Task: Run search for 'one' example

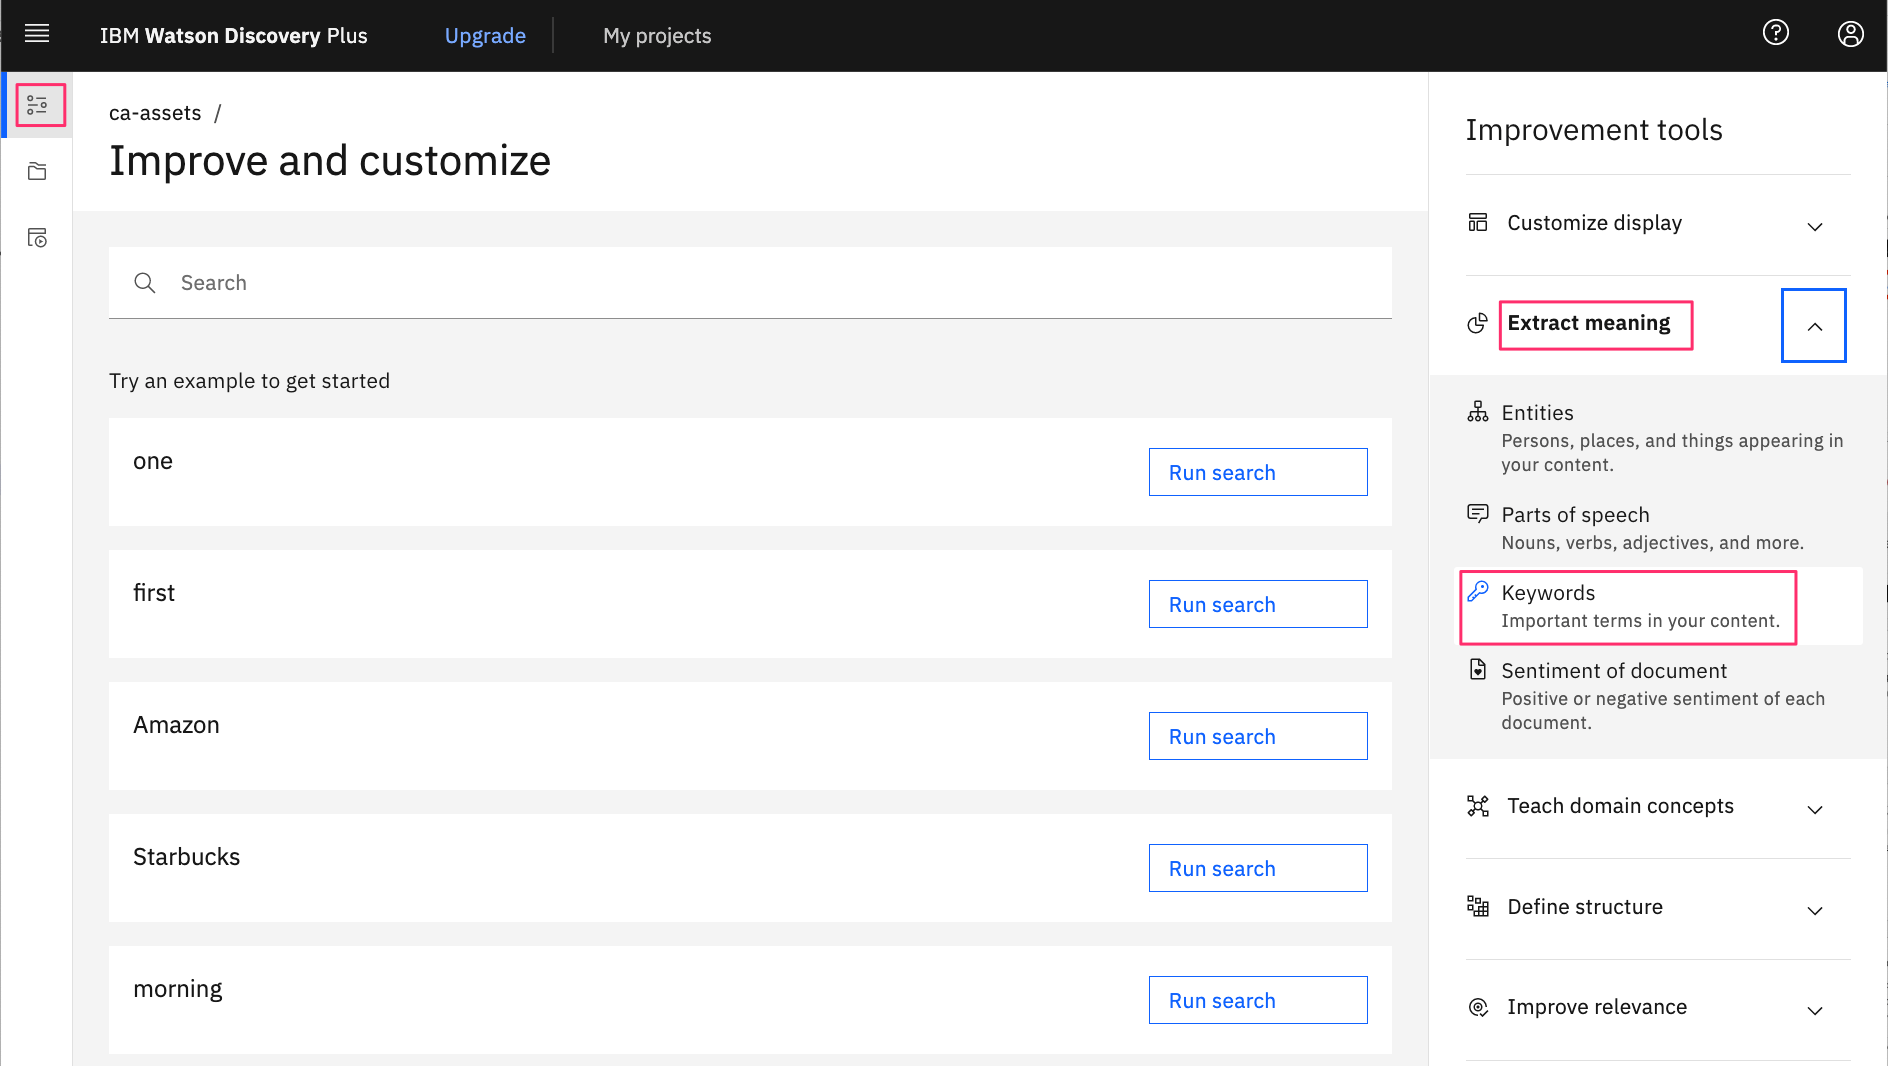Action: (x=1258, y=472)
